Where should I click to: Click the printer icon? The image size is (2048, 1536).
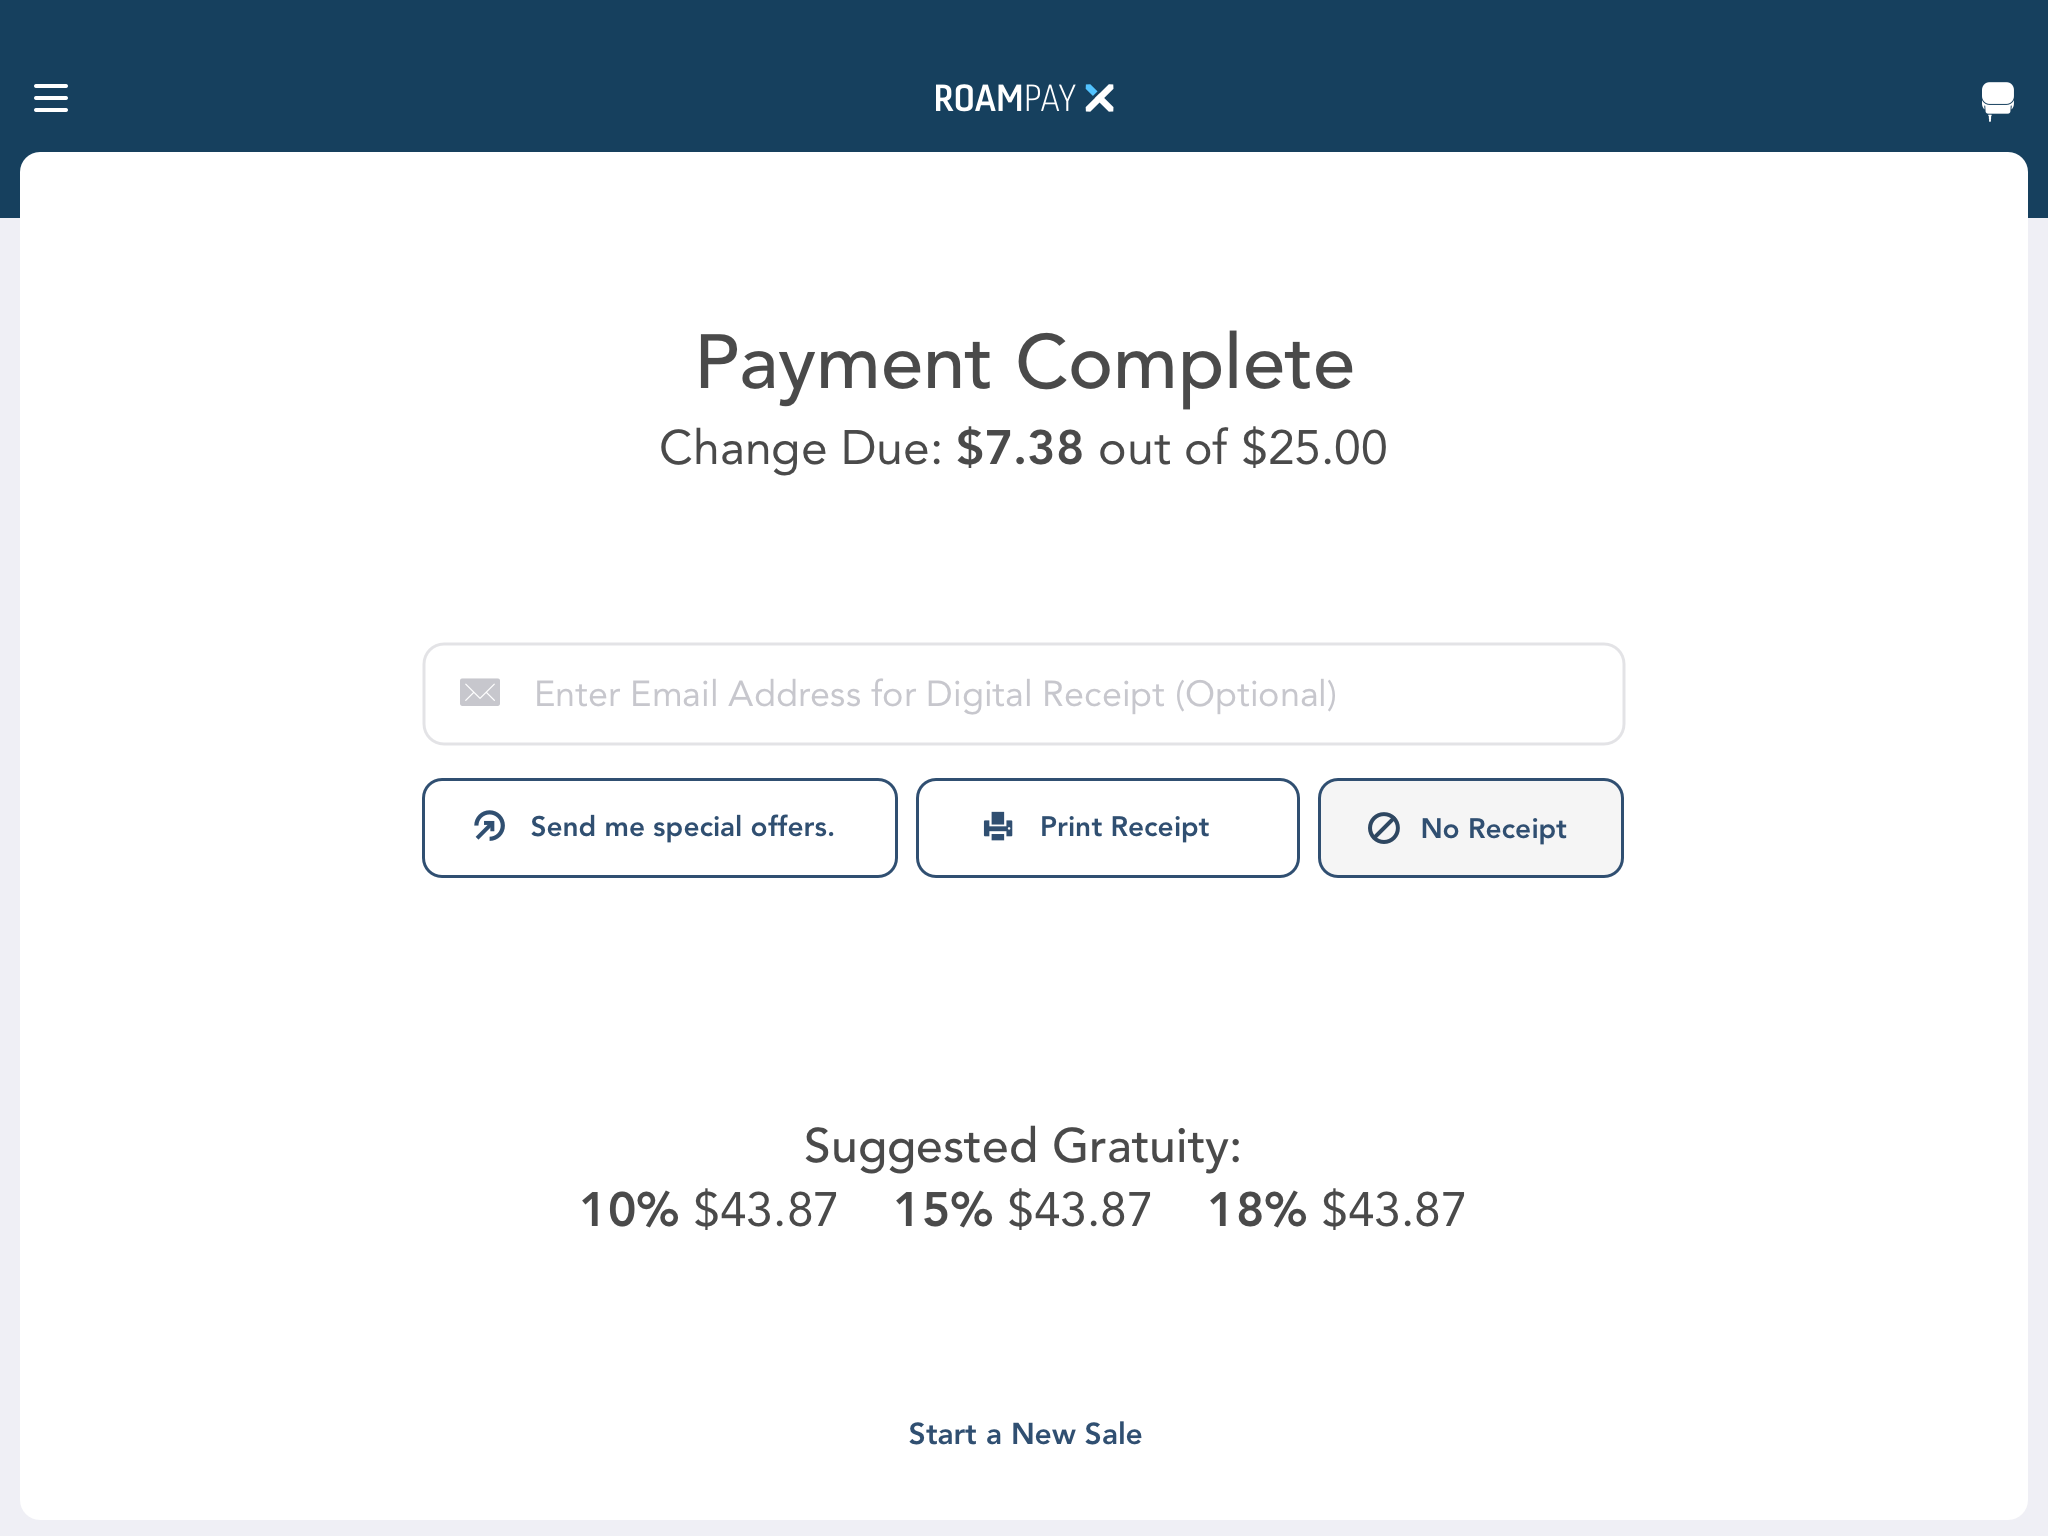(x=998, y=826)
